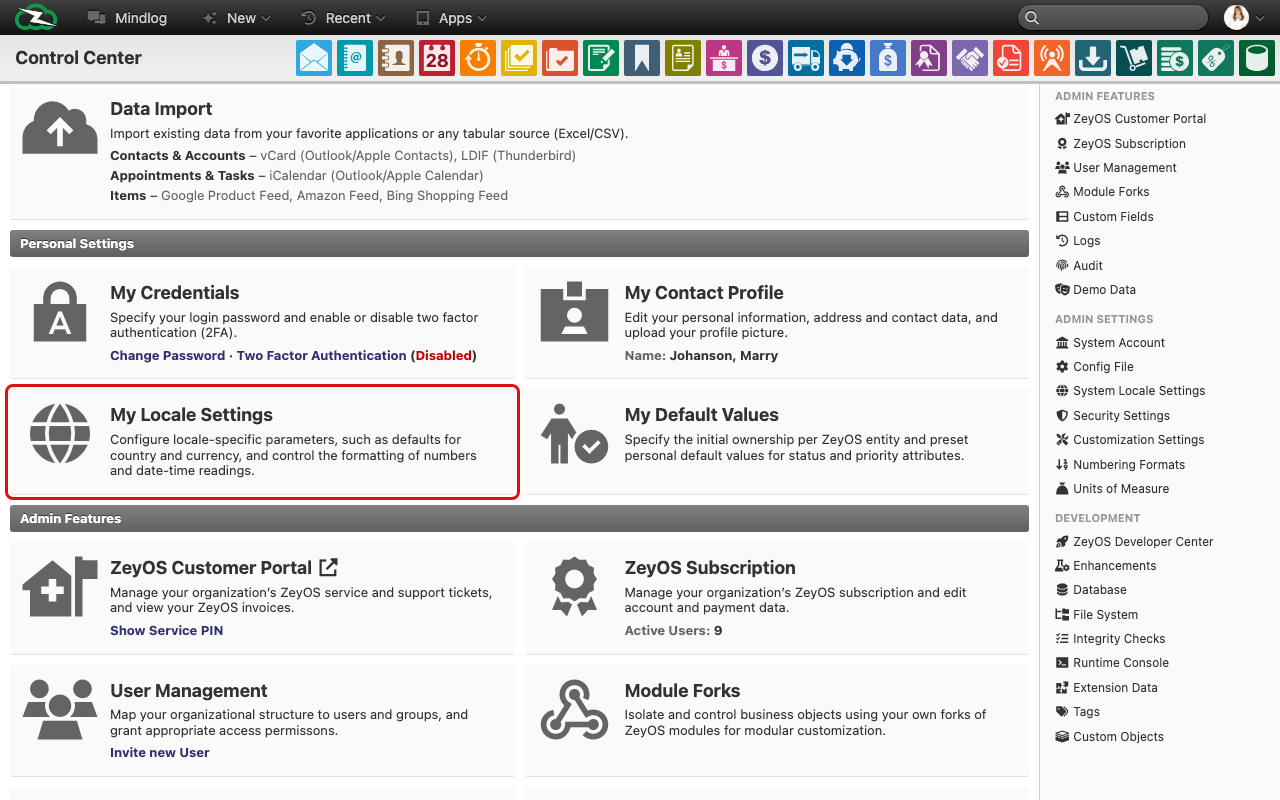The image size is (1280, 800).
Task: Open Mindlog from the top bar
Action: [125, 18]
